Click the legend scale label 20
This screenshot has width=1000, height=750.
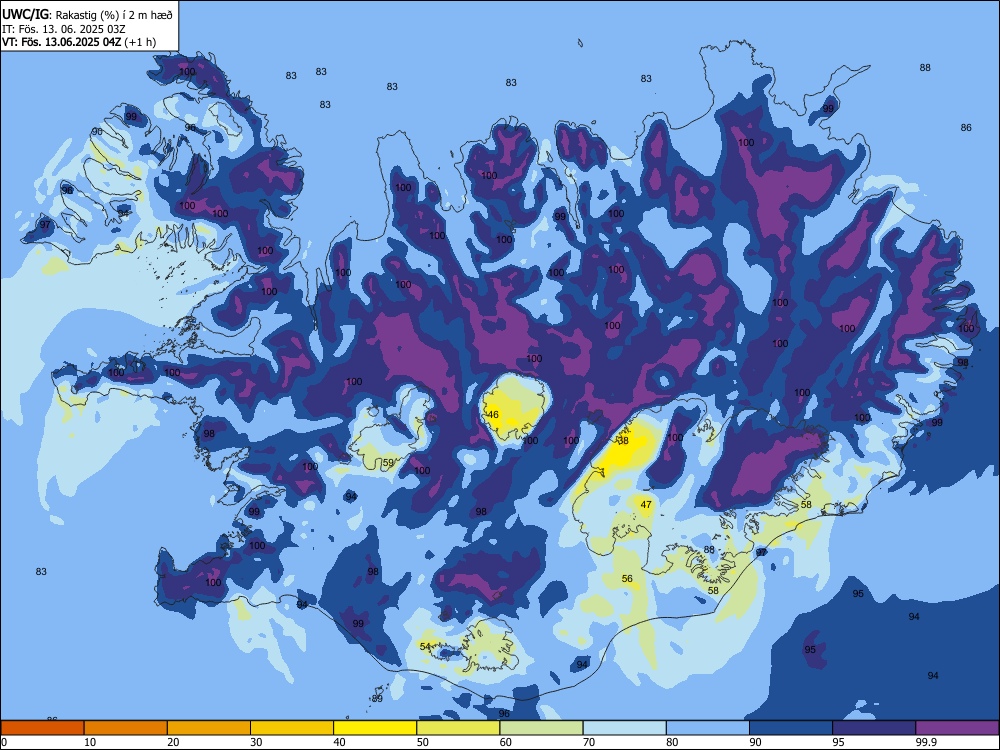pyautogui.click(x=173, y=742)
